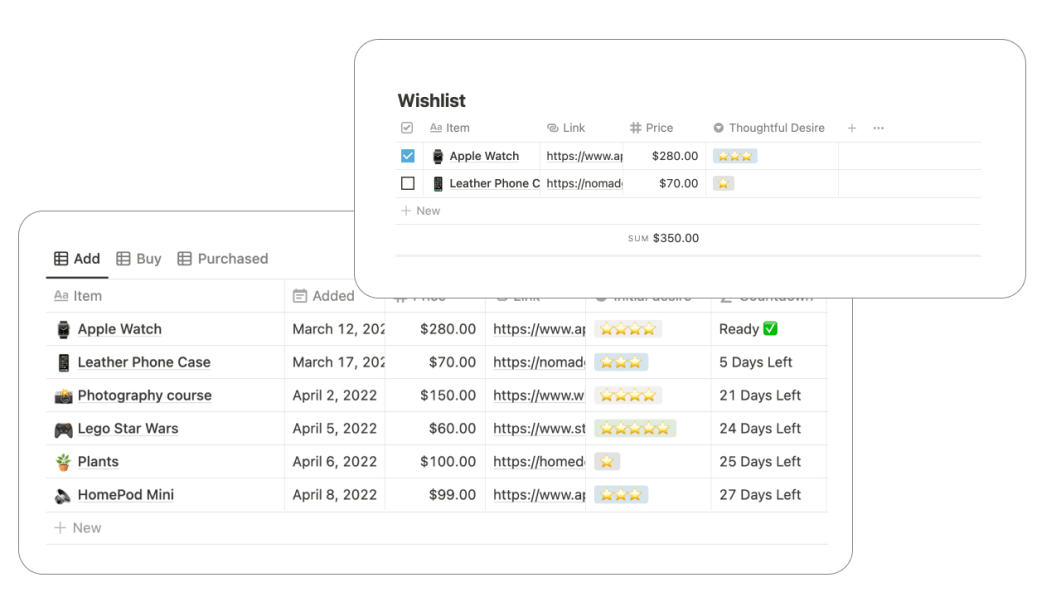Click the Added date column header

click(323, 296)
